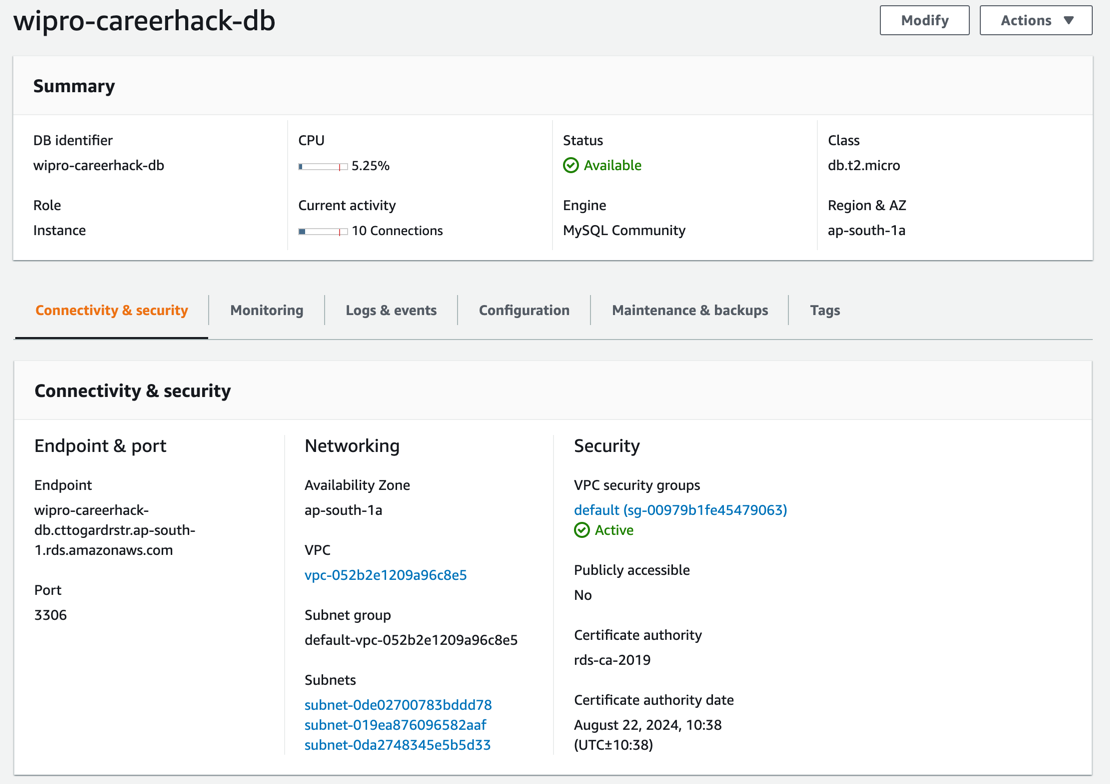Image resolution: width=1110 pixels, height=784 pixels.
Task: Click the Modify button
Action: [925, 21]
